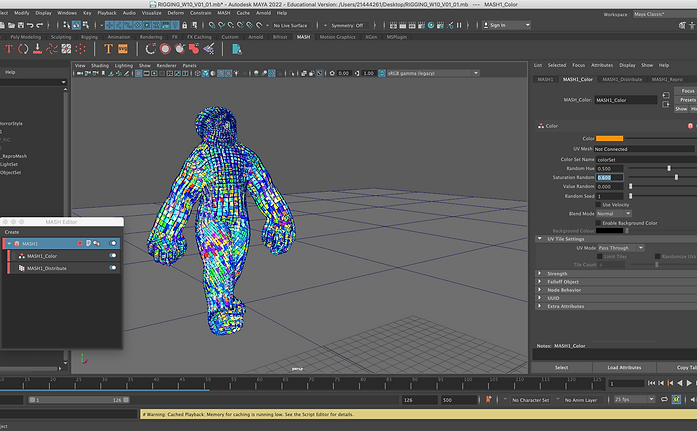Click the red dotted points shelf icon
This screenshot has height=431, width=697.
80,49
